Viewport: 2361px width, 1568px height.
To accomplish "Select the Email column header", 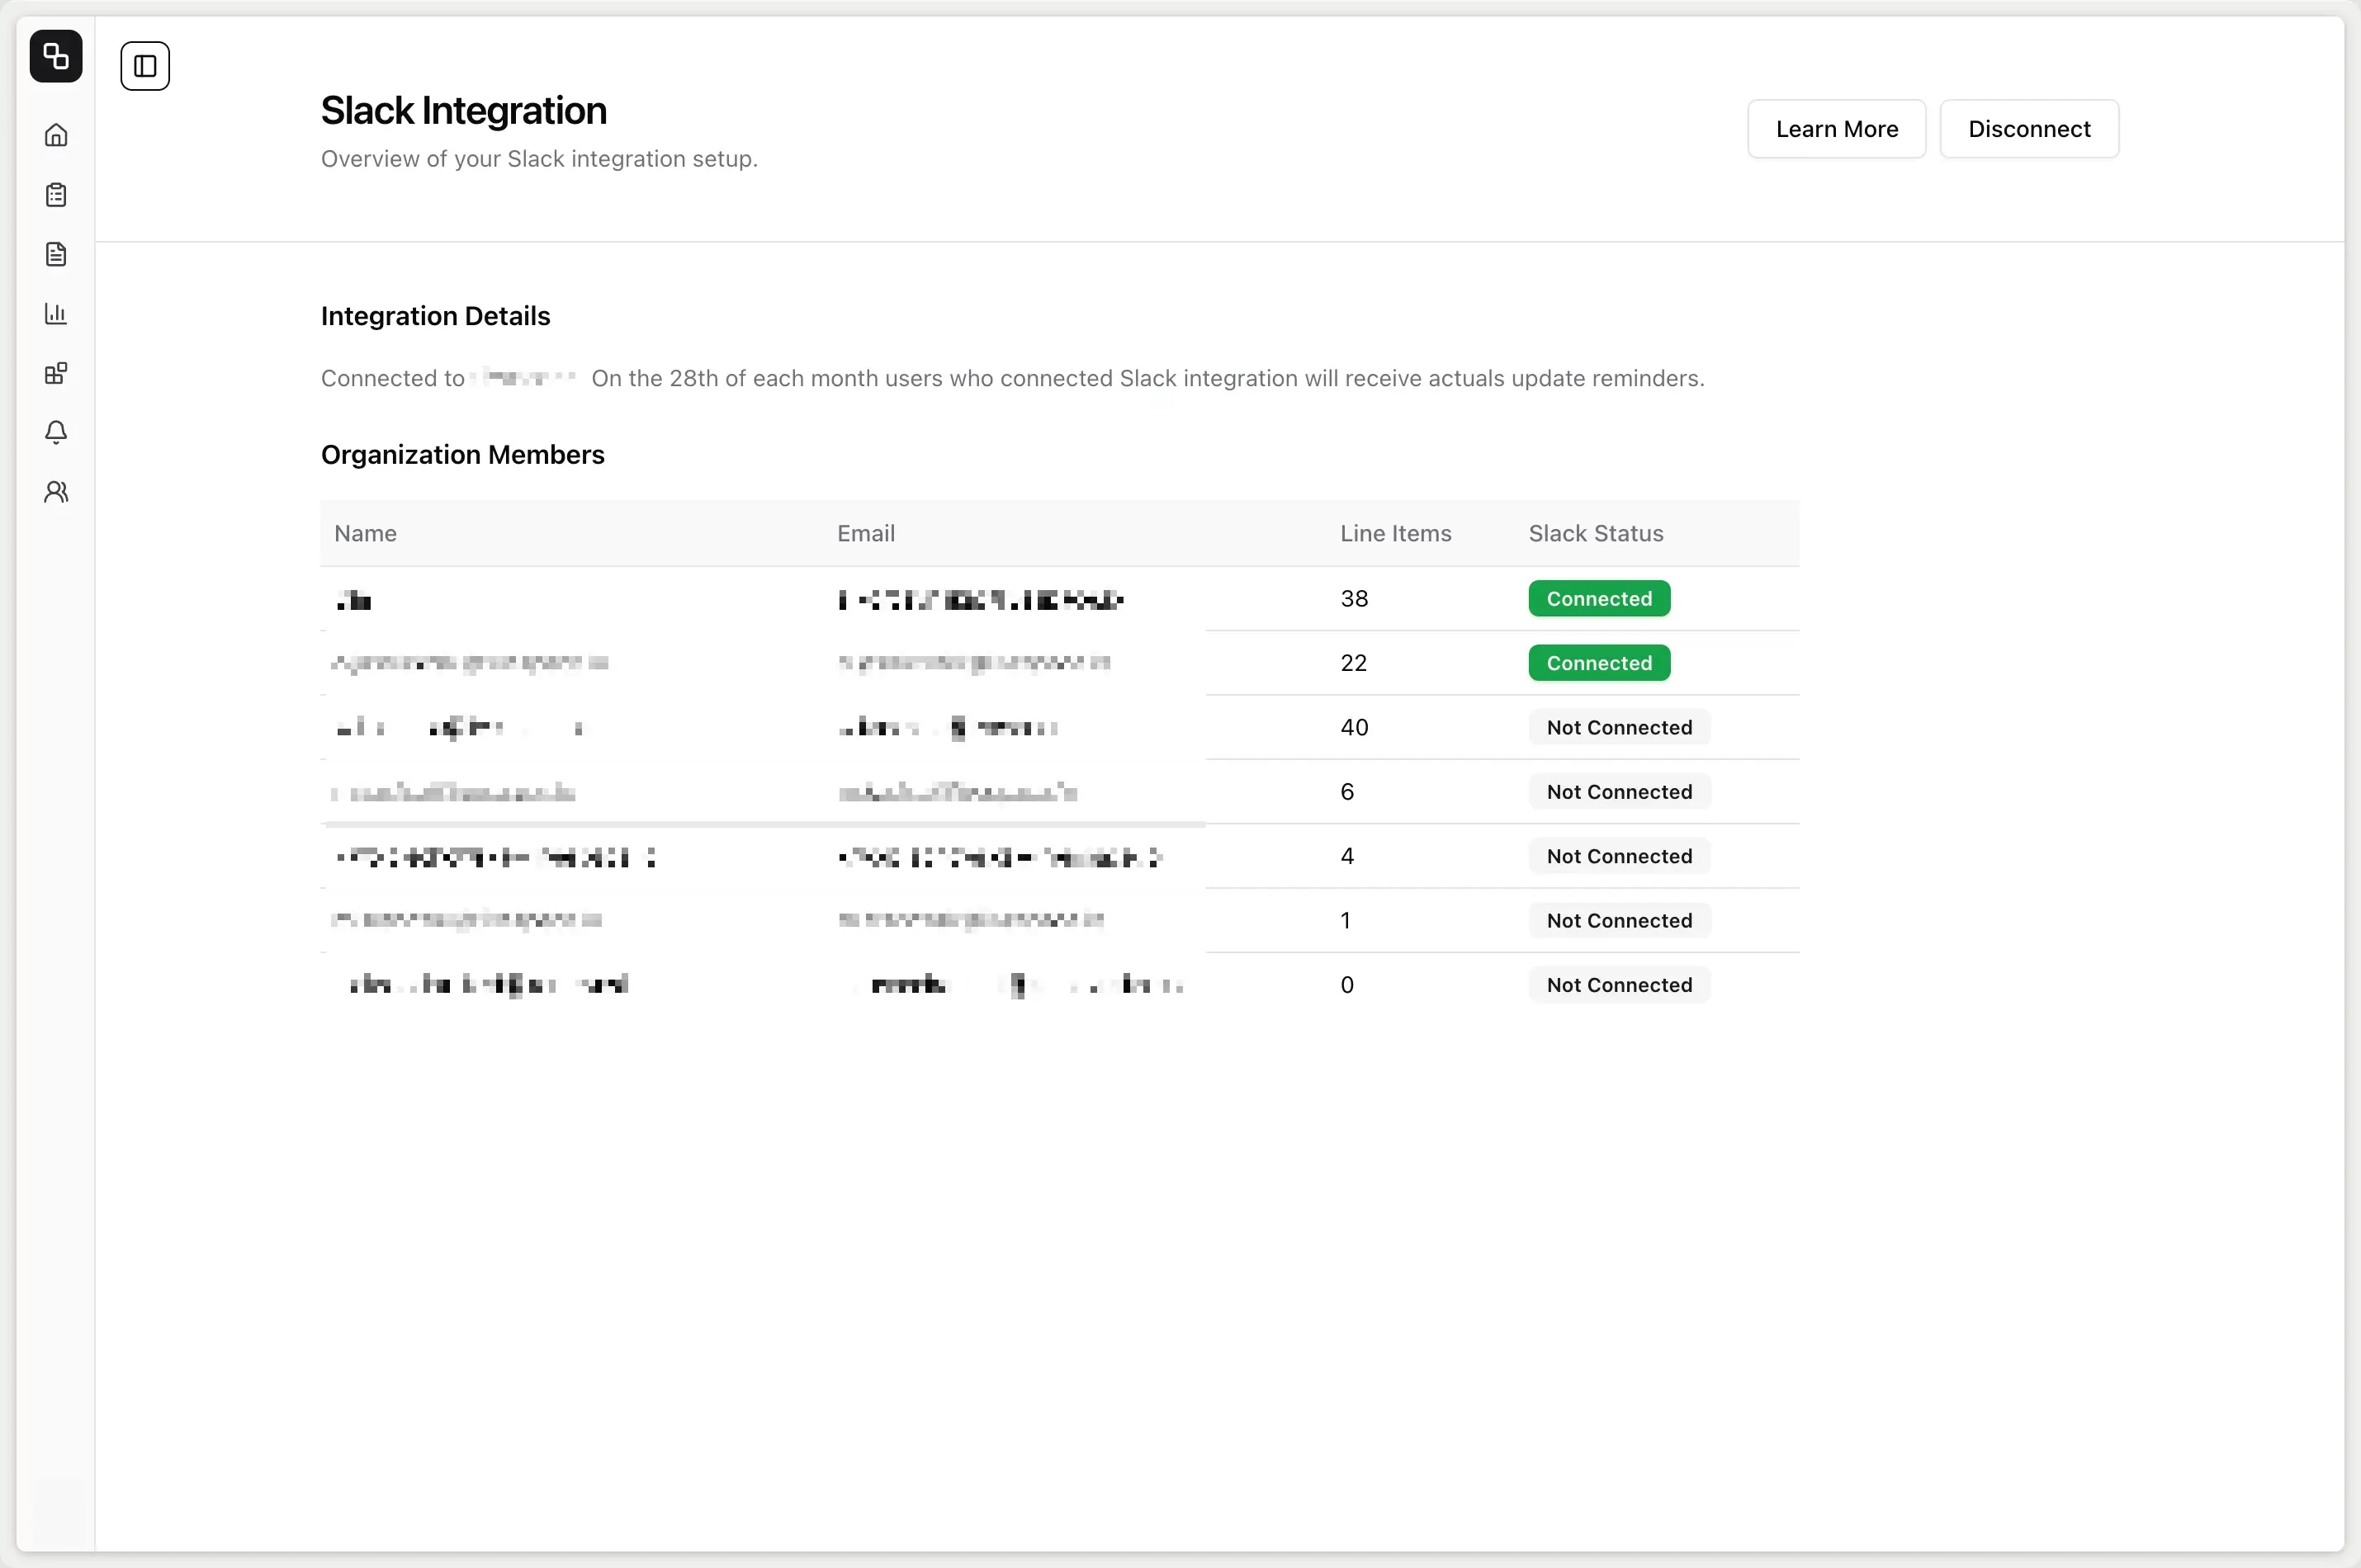I will pyautogui.click(x=865, y=533).
